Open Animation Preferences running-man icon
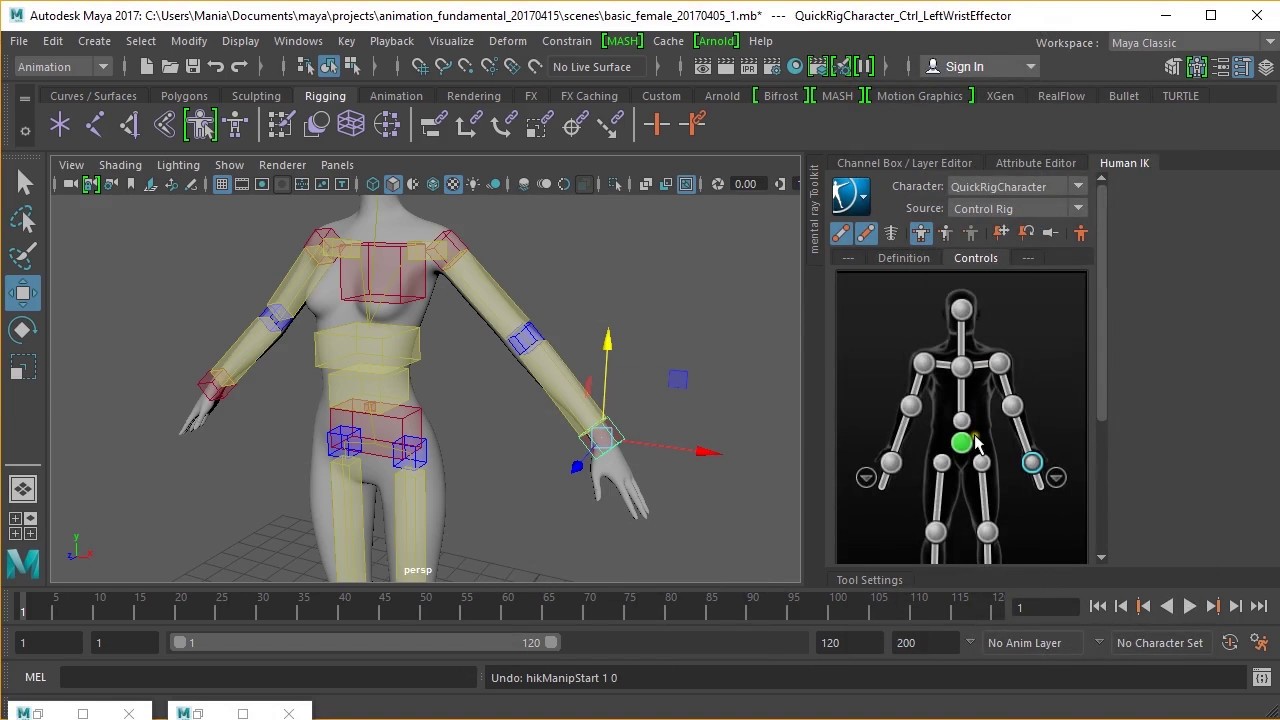Image resolution: width=1280 pixels, height=720 pixels. pyautogui.click(x=1259, y=643)
